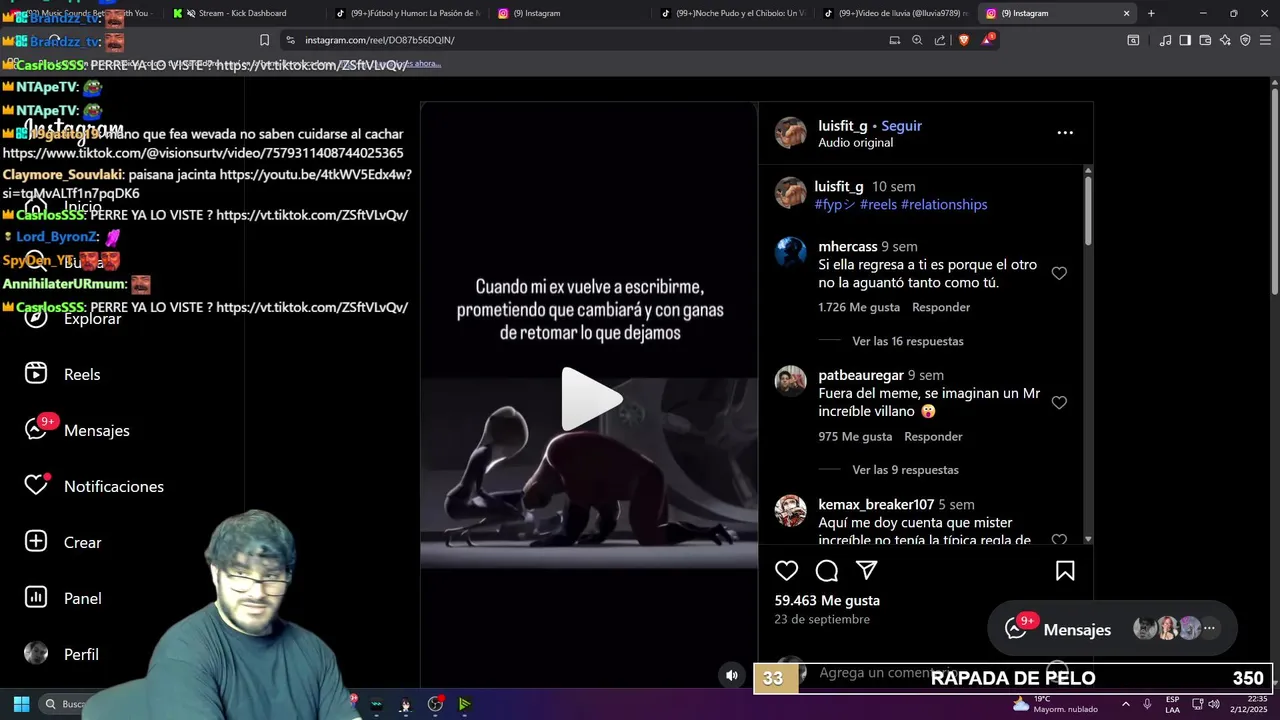Viewport: 1280px width, 720px height.
Task: Click the Crear plus icon
Action: 36,542
